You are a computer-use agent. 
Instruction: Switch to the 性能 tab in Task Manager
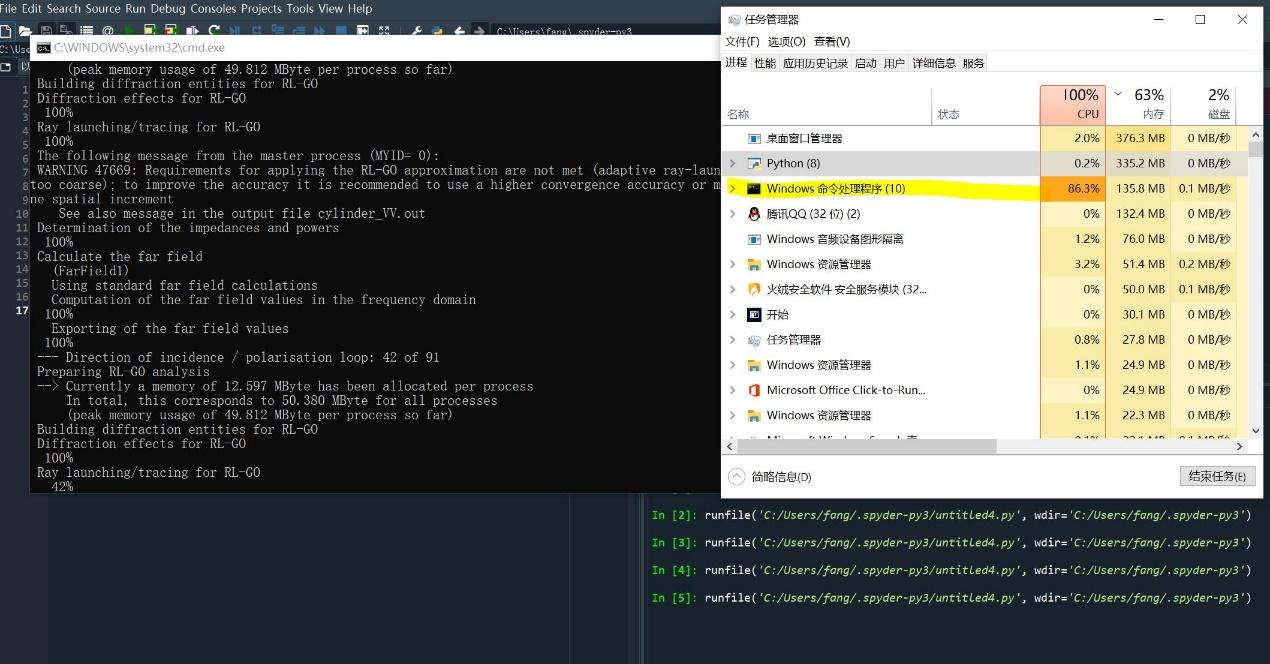pyautogui.click(x=765, y=62)
